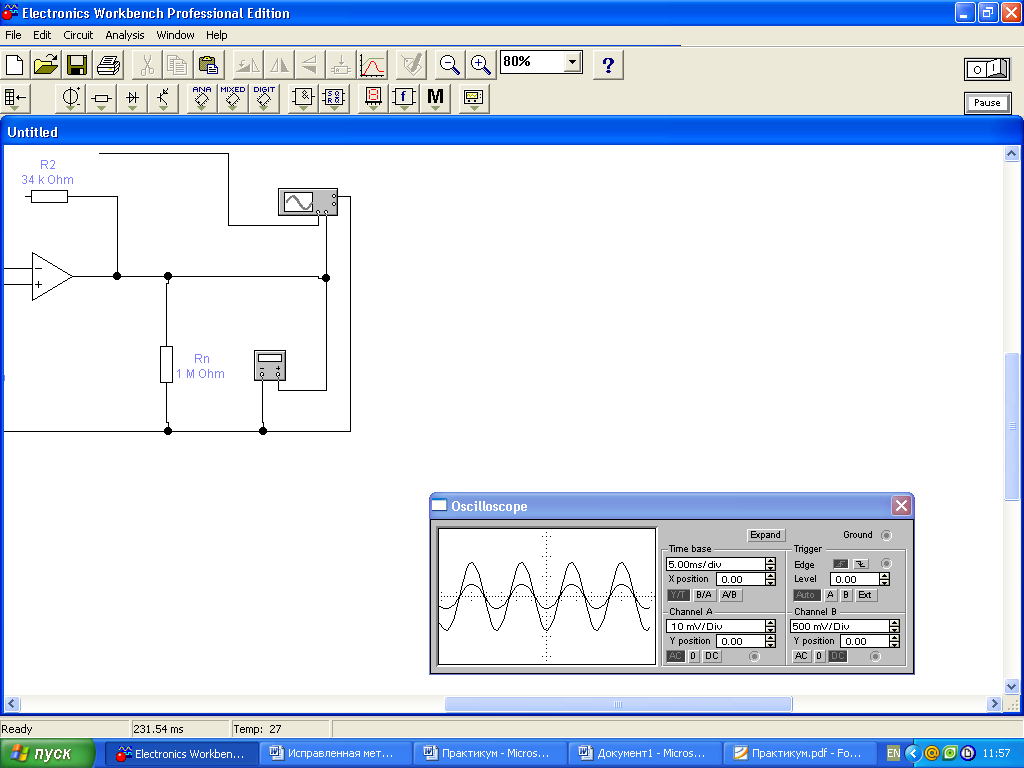Screen dimensions: 1024x768
Task: Open the Transistors parts bin
Action: [163, 98]
